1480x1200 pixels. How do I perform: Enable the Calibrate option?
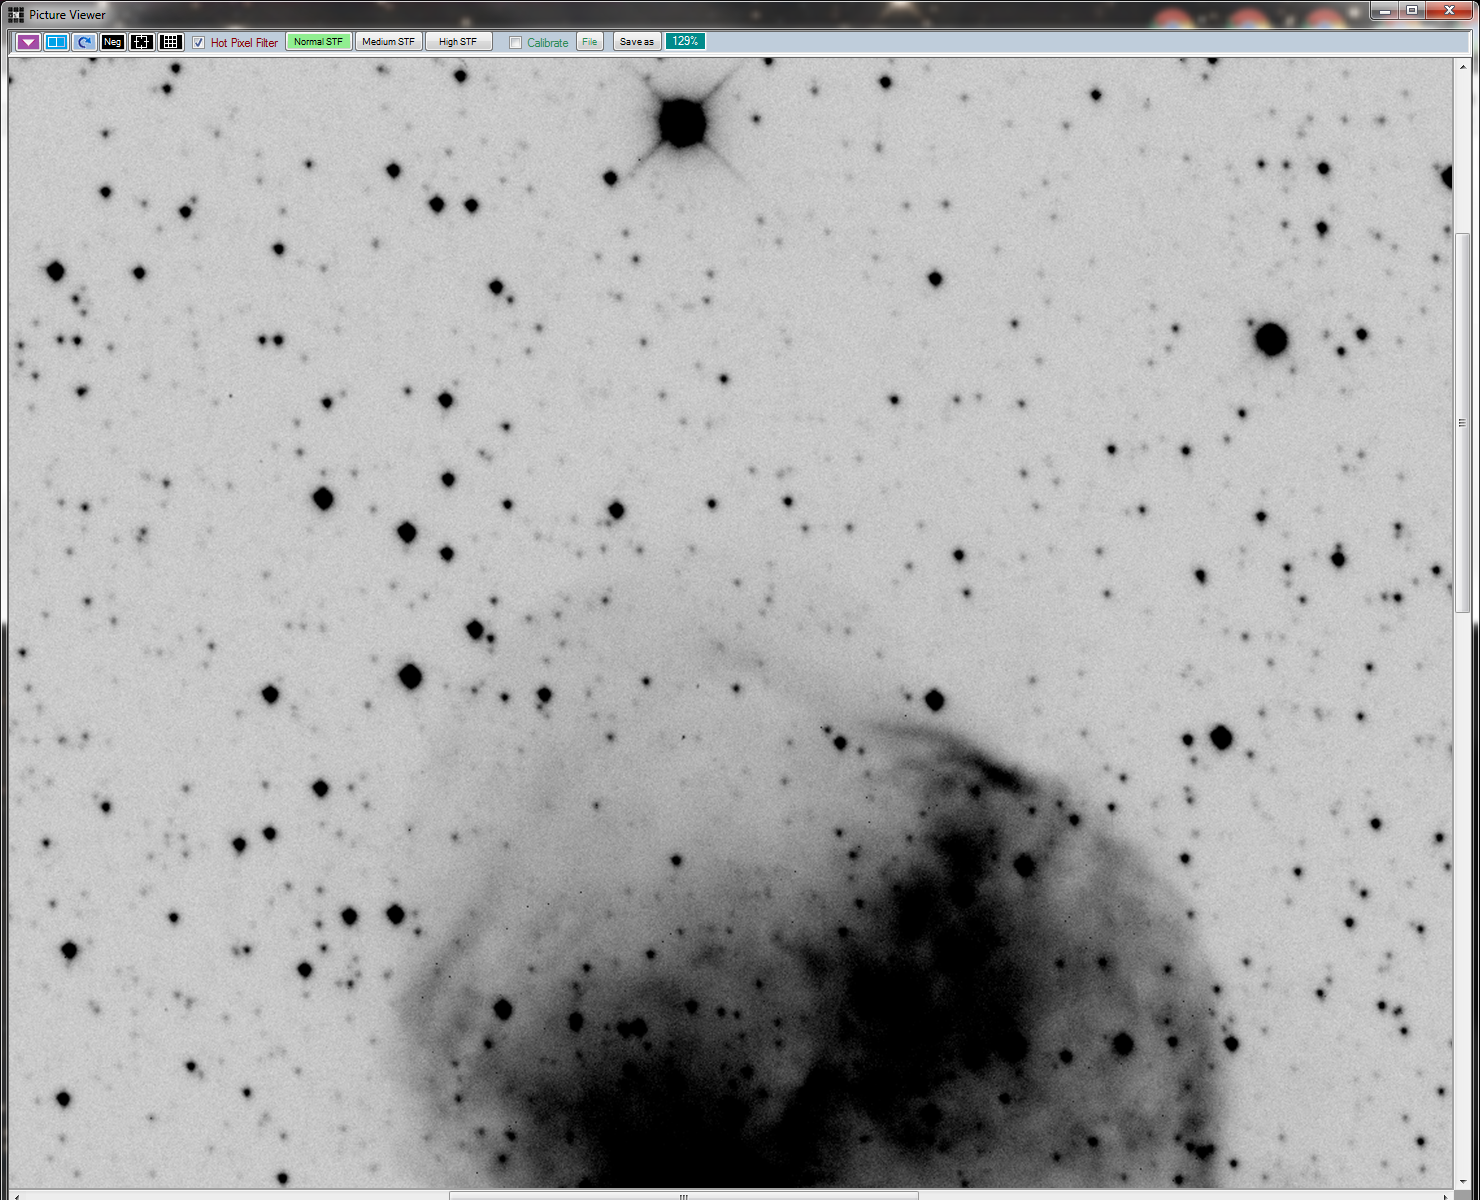click(x=514, y=42)
